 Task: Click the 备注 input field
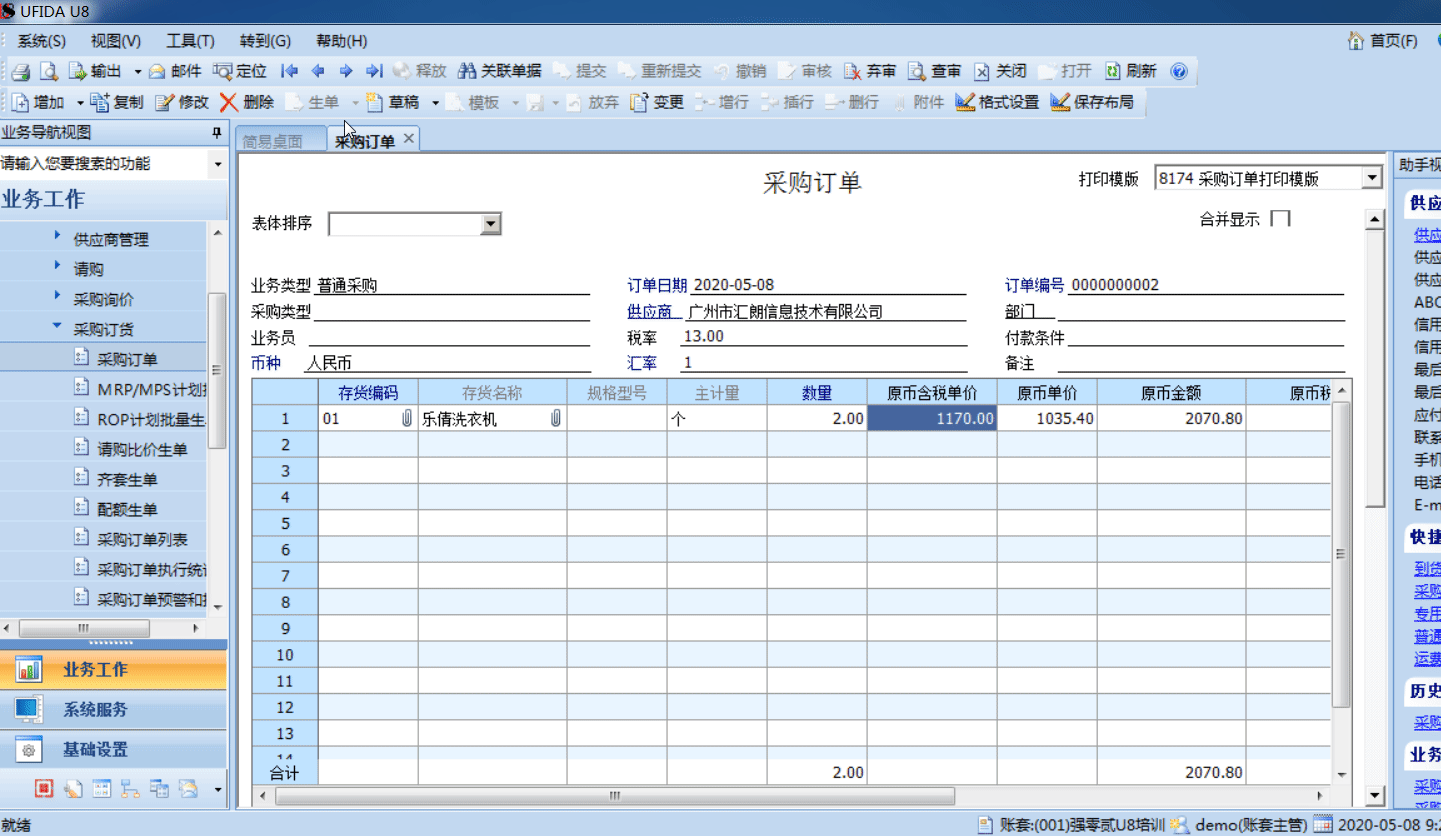point(1201,364)
